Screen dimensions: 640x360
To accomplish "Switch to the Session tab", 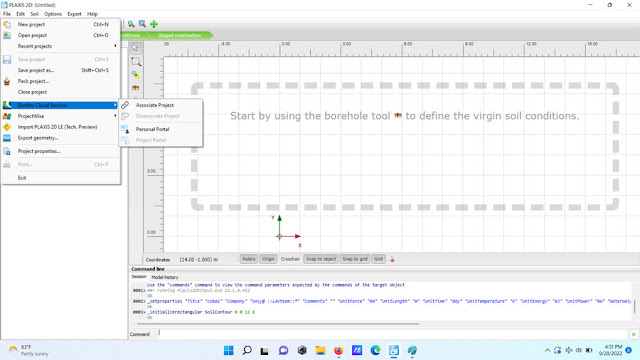I will pos(139,277).
